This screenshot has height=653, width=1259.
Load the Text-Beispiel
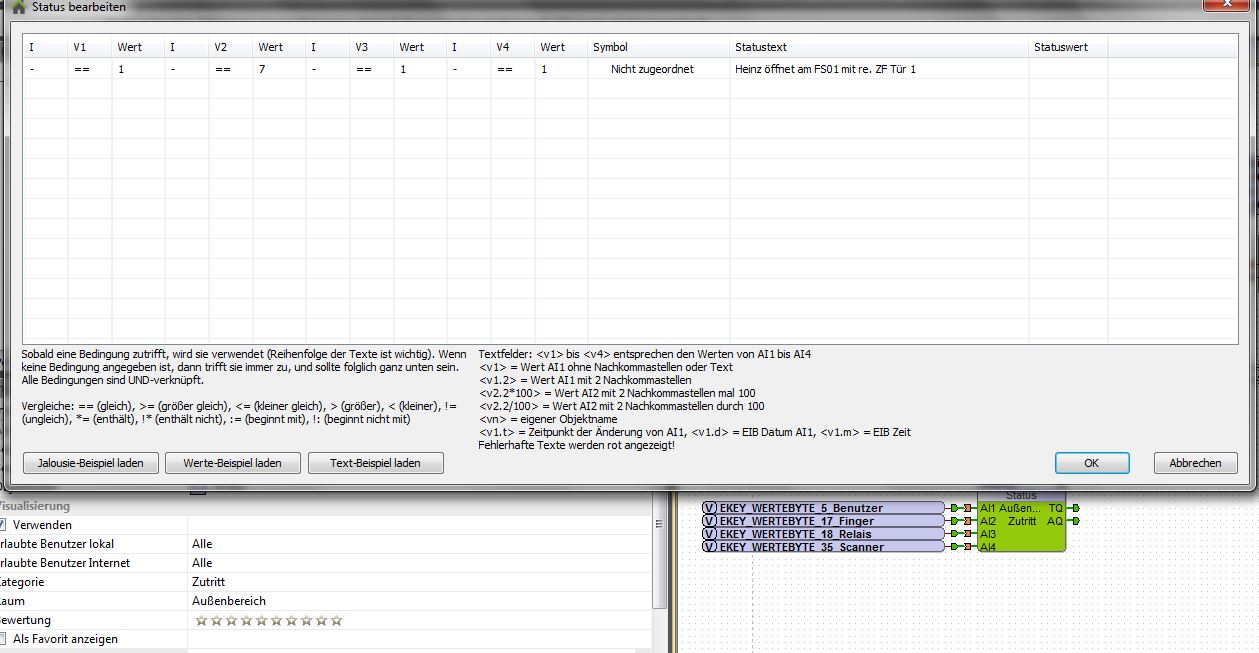click(375, 463)
